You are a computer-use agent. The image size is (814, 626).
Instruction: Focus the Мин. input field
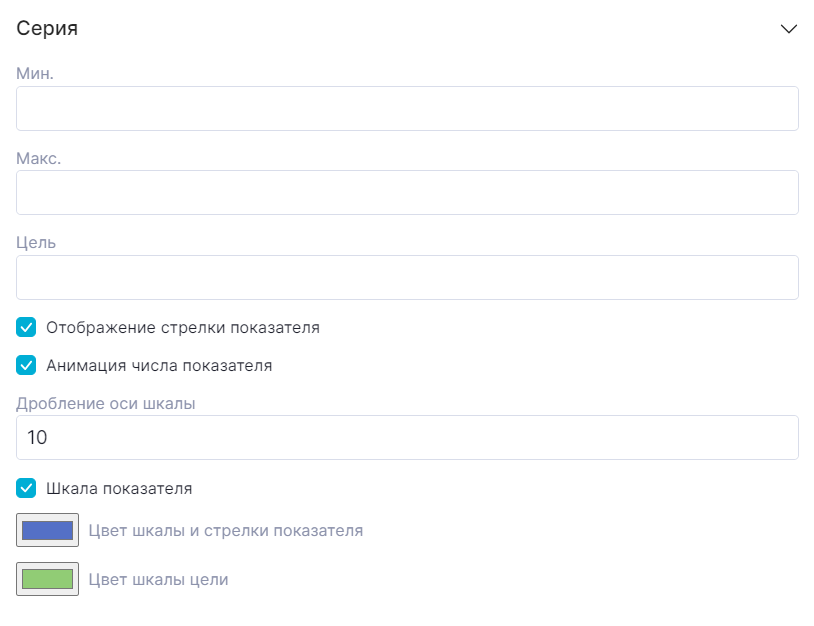(407, 108)
